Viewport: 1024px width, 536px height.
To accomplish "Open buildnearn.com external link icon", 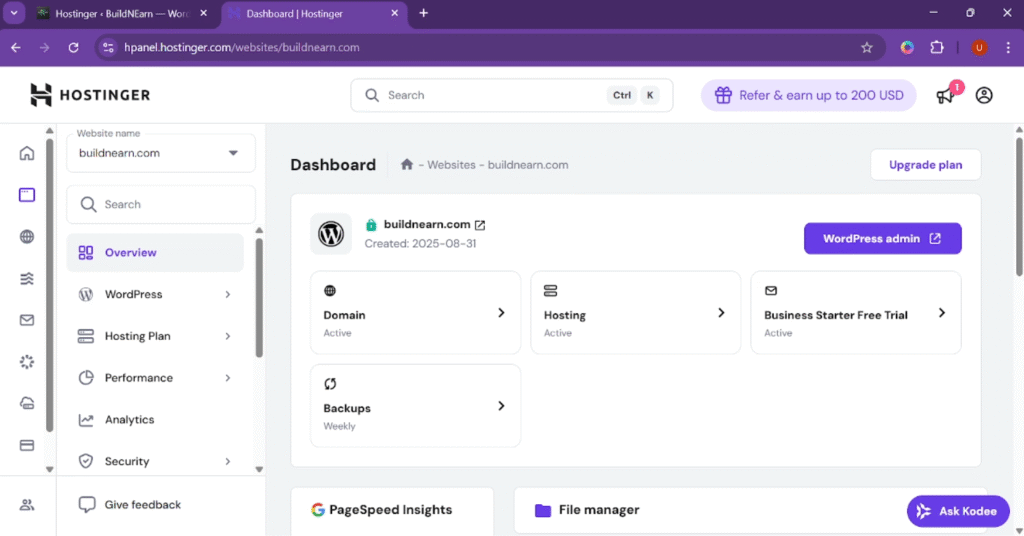I will coord(480,225).
